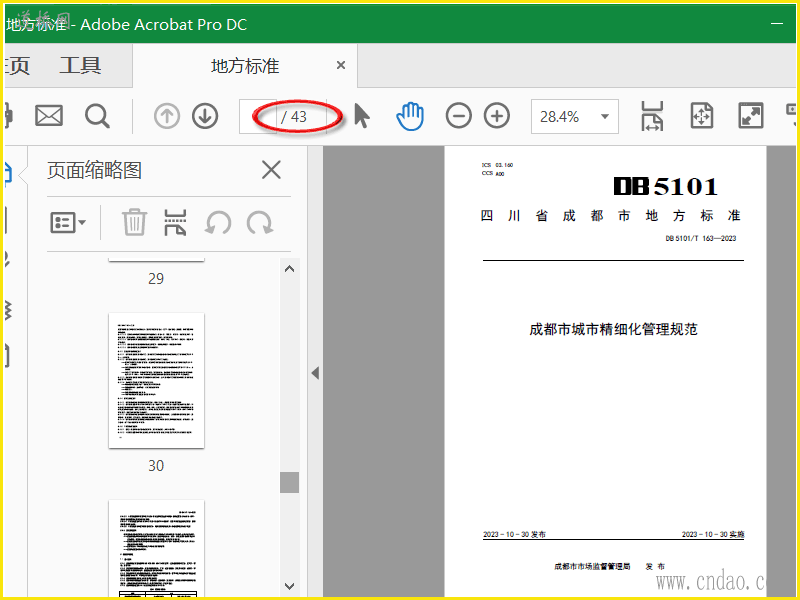Switch to the 地方标准 tab

245,66
